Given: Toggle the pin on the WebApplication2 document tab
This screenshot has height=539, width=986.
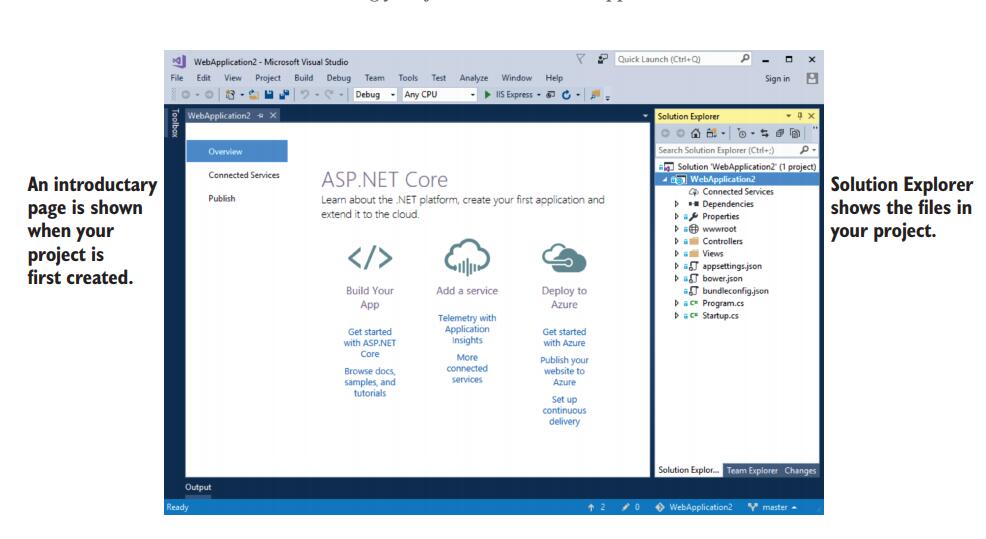Looking at the screenshot, I should 260,116.
